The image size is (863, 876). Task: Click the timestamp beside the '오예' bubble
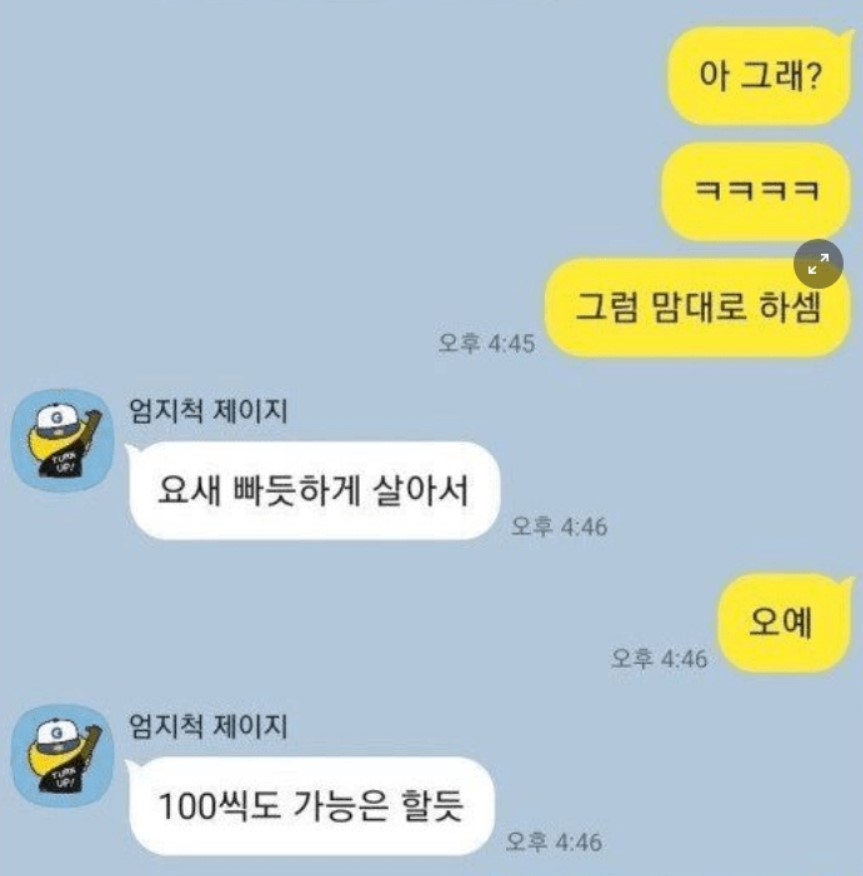coord(659,658)
